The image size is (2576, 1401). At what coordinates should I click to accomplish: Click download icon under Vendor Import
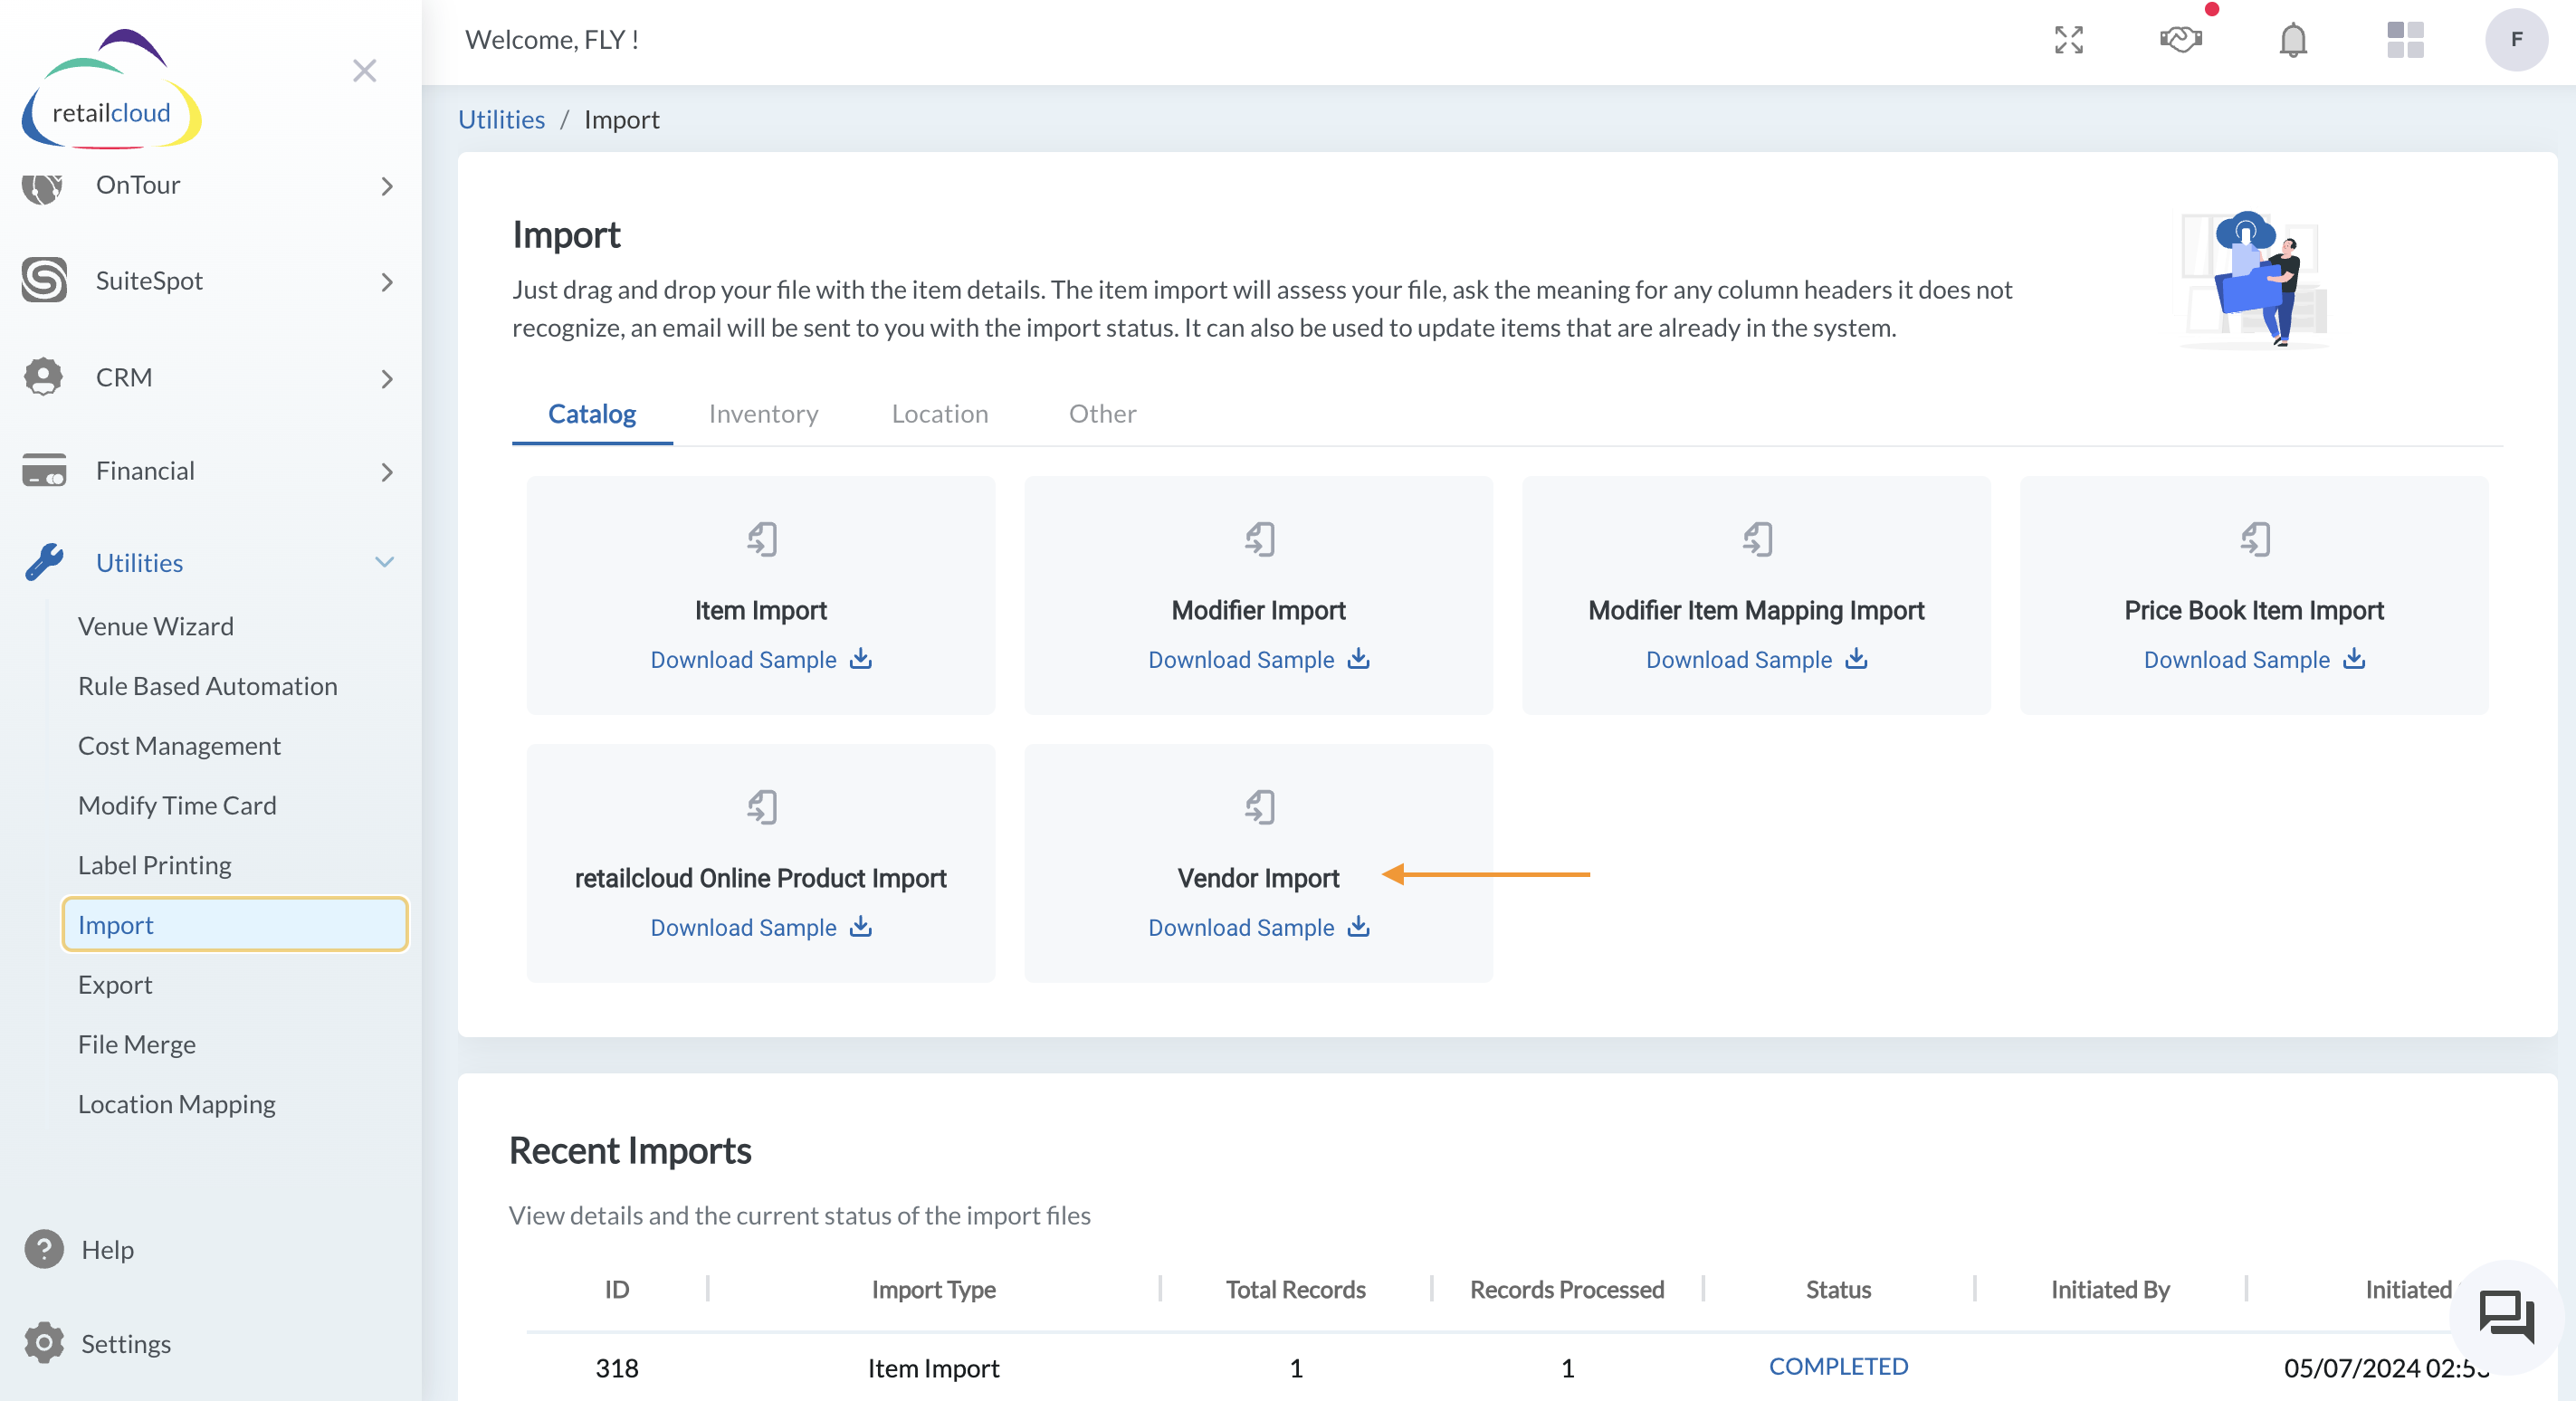pyautogui.click(x=1359, y=927)
